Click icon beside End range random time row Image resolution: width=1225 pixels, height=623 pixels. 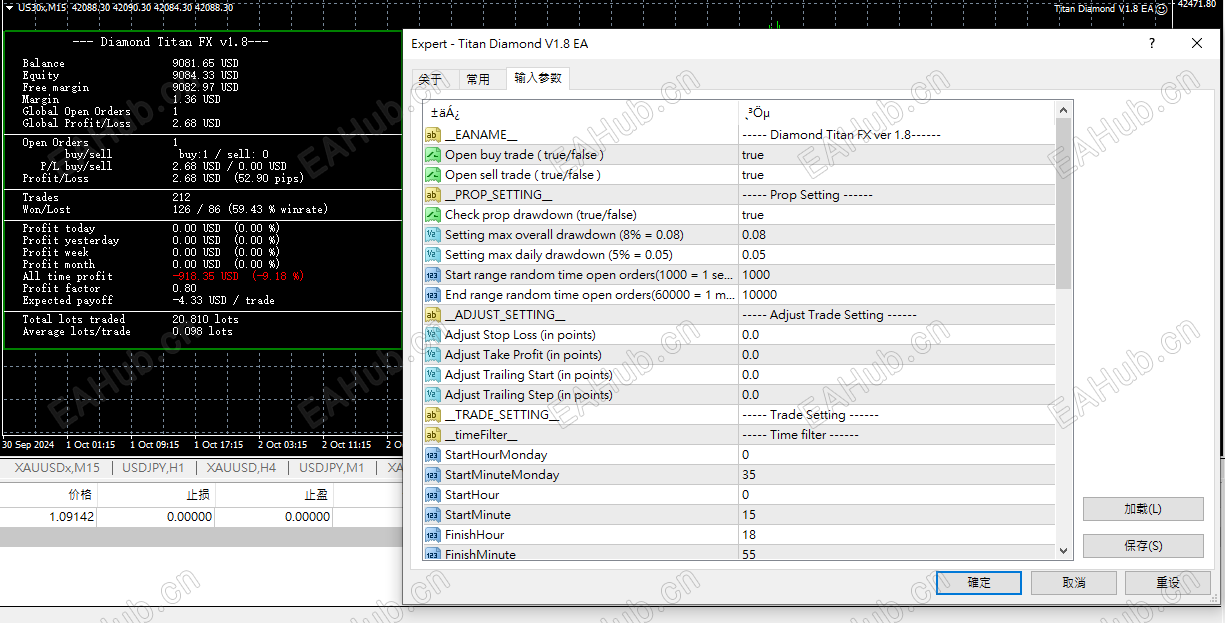432,295
